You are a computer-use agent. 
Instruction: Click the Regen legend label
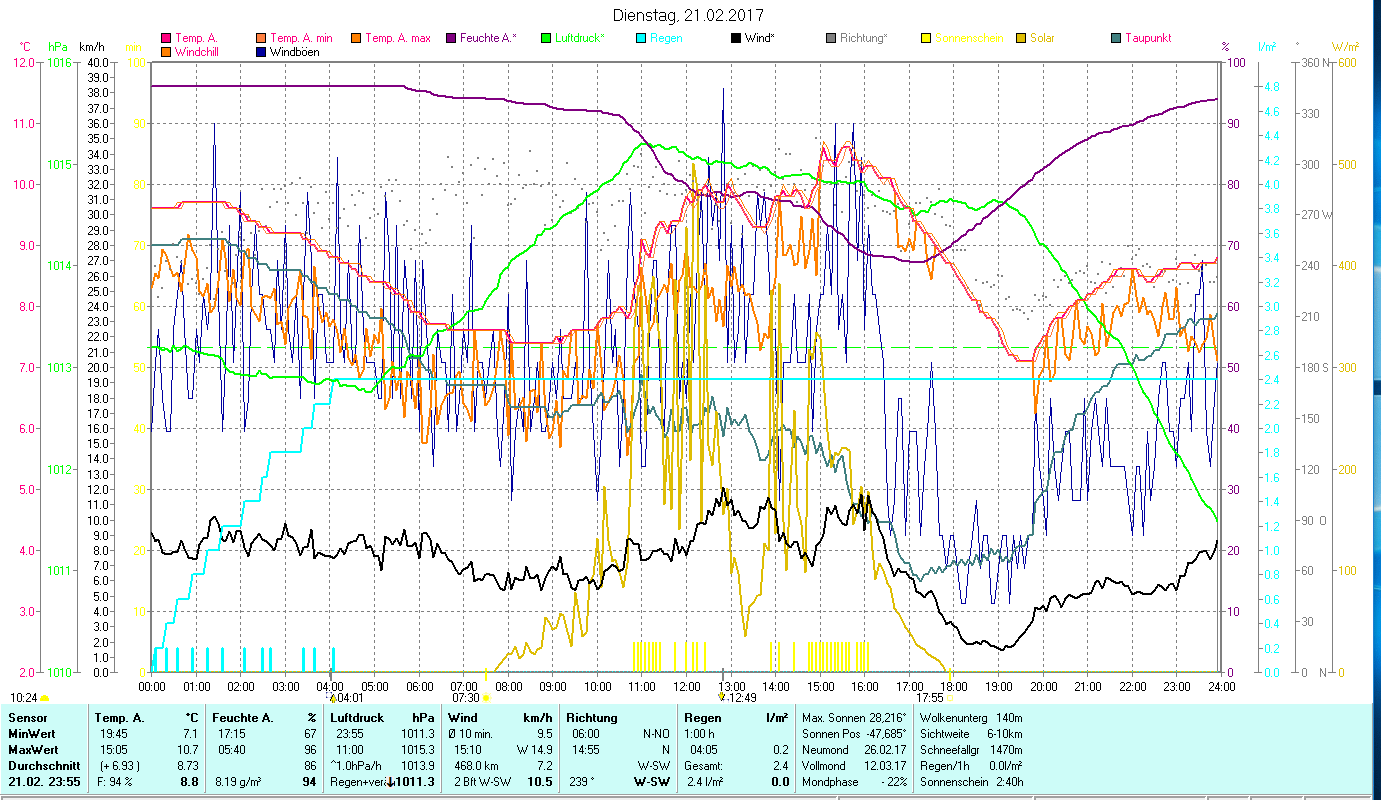(667, 38)
